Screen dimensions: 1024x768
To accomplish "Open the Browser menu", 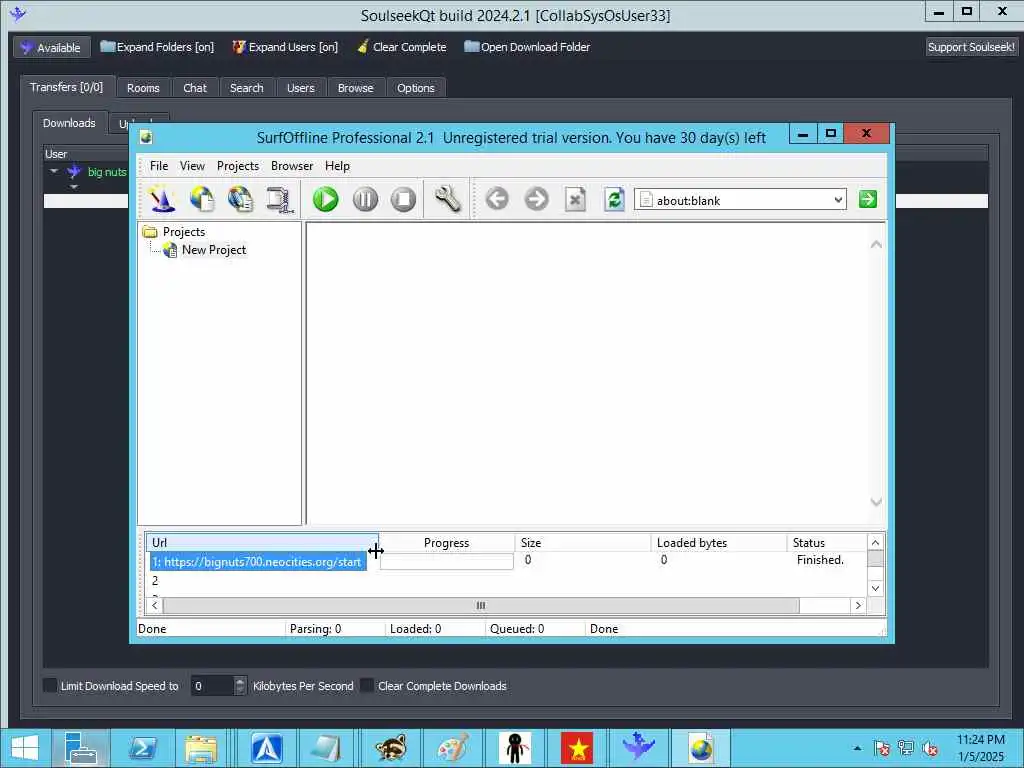I will pos(292,166).
